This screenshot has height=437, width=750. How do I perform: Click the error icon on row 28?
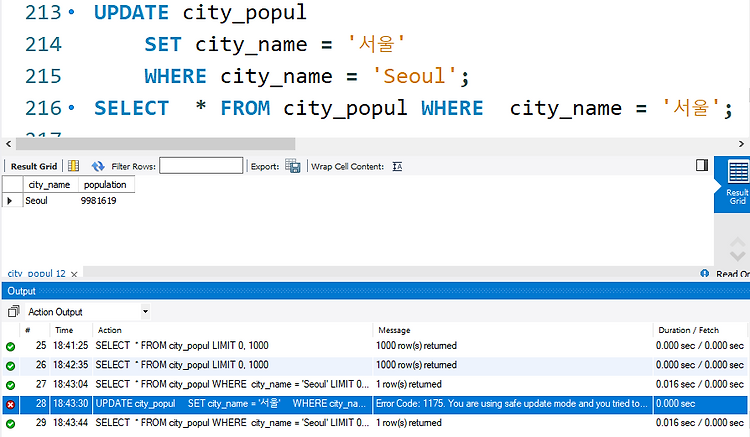tap(10, 404)
